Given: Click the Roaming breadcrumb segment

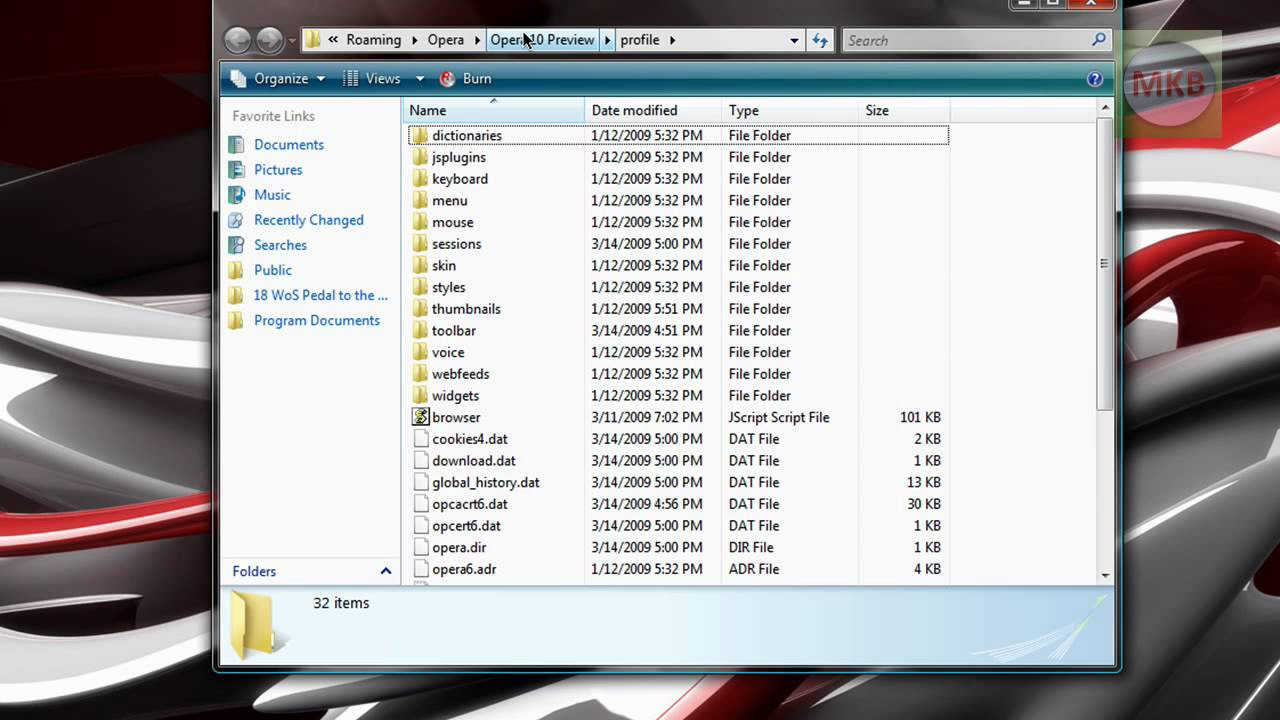Looking at the screenshot, I should 373,40.
